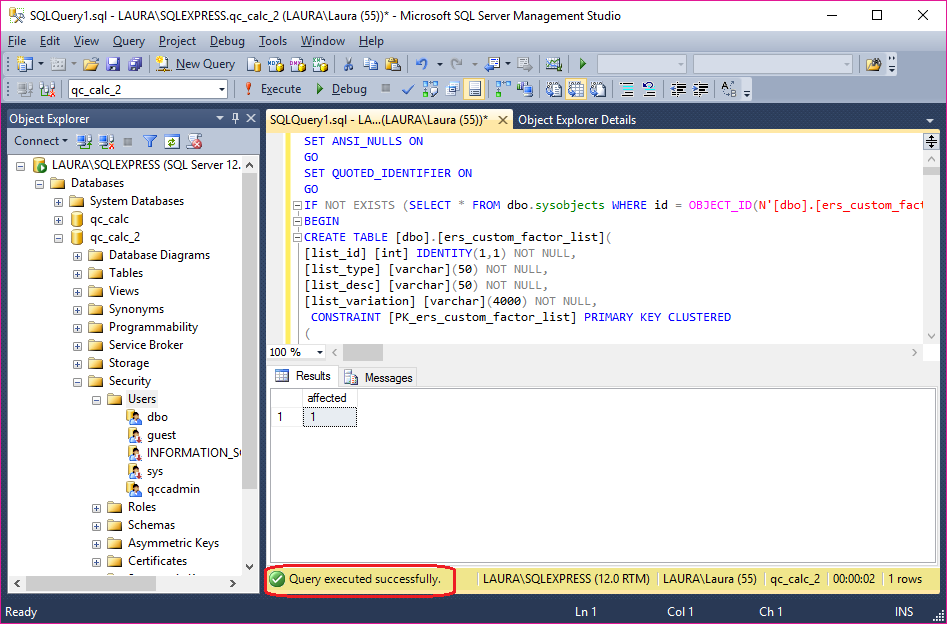Disconnect the server in Object Explorer

pyautogui.click(x=107, y=141)
